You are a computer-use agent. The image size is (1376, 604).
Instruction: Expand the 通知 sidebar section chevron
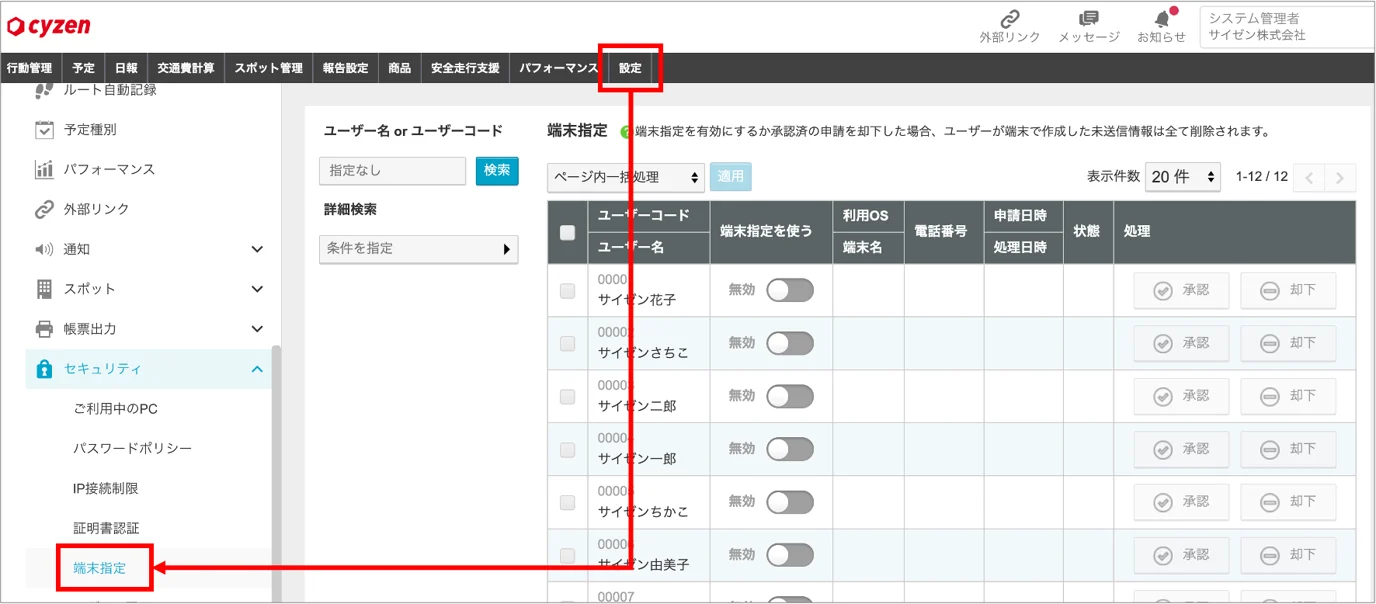coord(257,249)
